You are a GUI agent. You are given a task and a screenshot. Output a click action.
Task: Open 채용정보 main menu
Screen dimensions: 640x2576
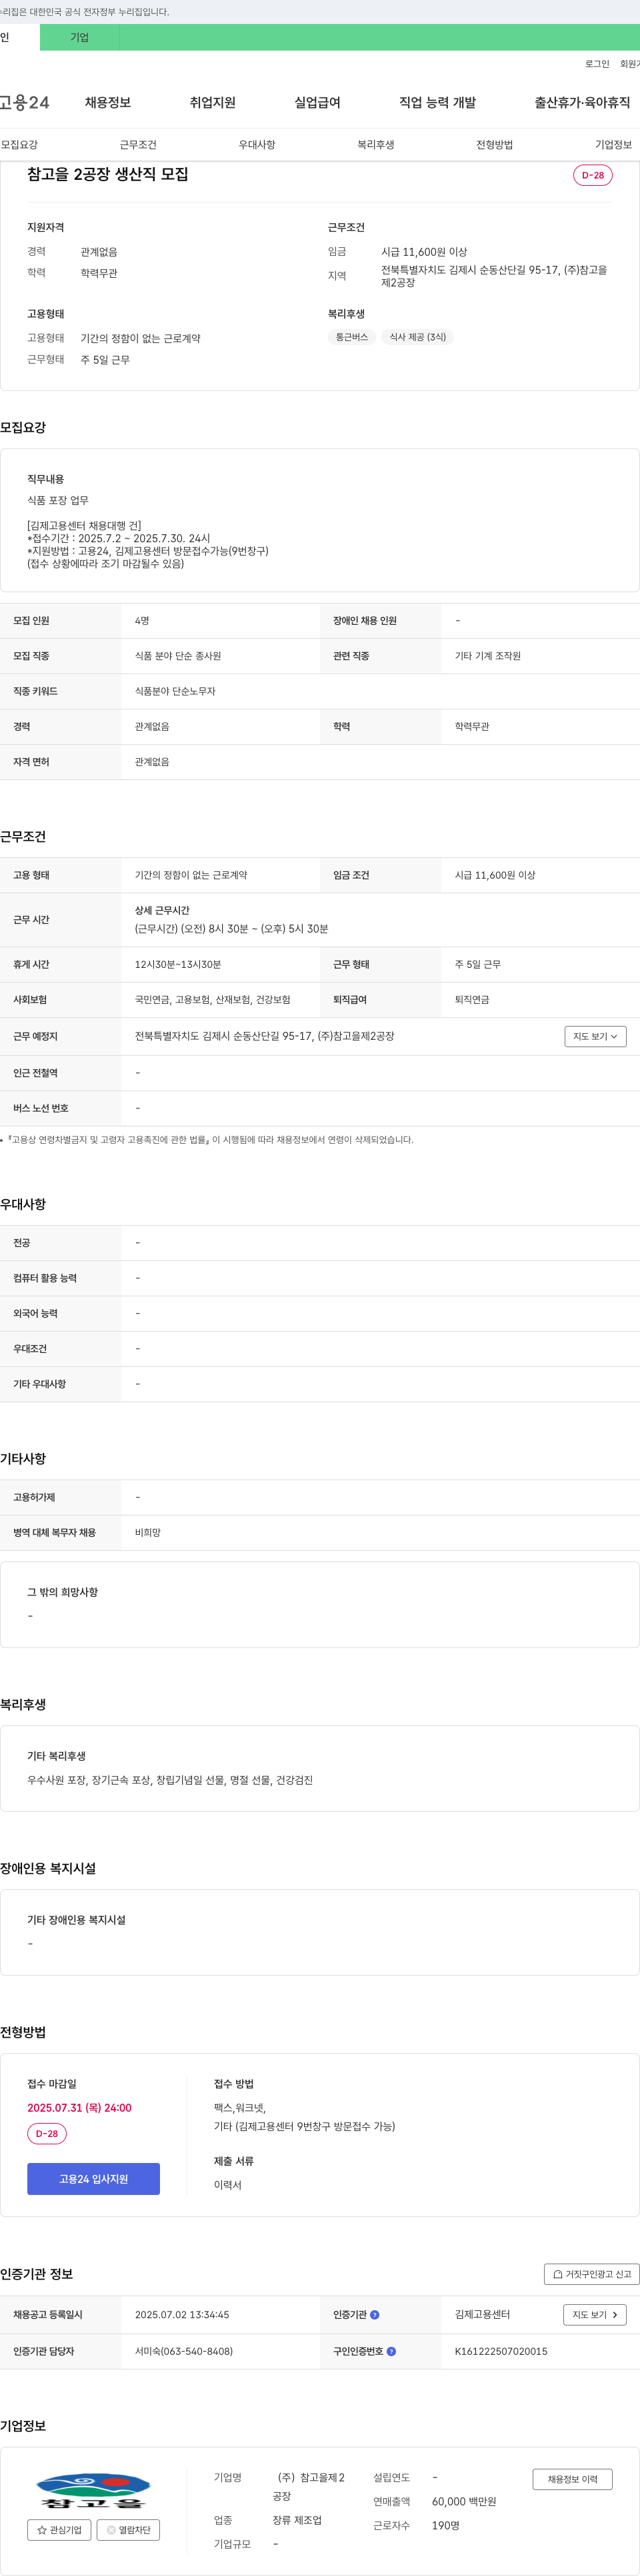click(108, 102)
